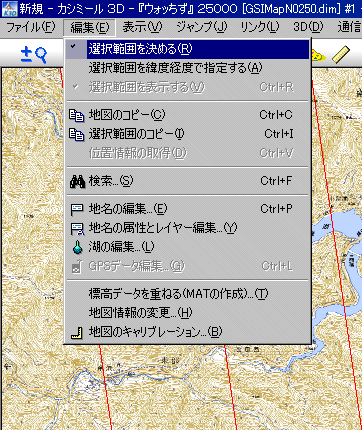362x430 pixels.
Task: Click the label icon beside 地名の編集
Action: click(77, 210)
